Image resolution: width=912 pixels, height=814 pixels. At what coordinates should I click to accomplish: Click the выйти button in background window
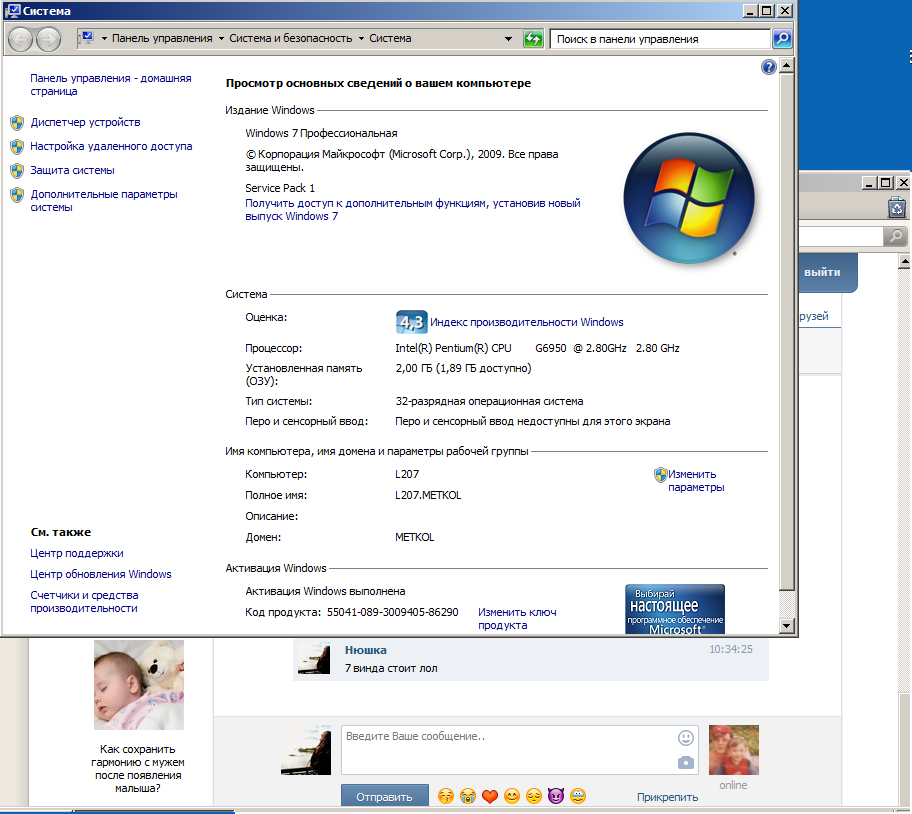[822, 272]
